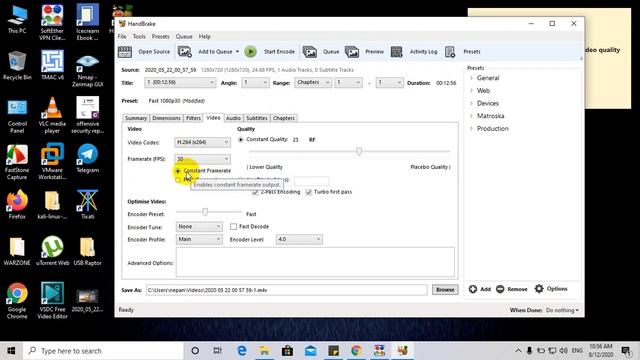Screen dimensions: 640x360
Task: Expand Devices presets category
Action: click(x=471, y=103)
